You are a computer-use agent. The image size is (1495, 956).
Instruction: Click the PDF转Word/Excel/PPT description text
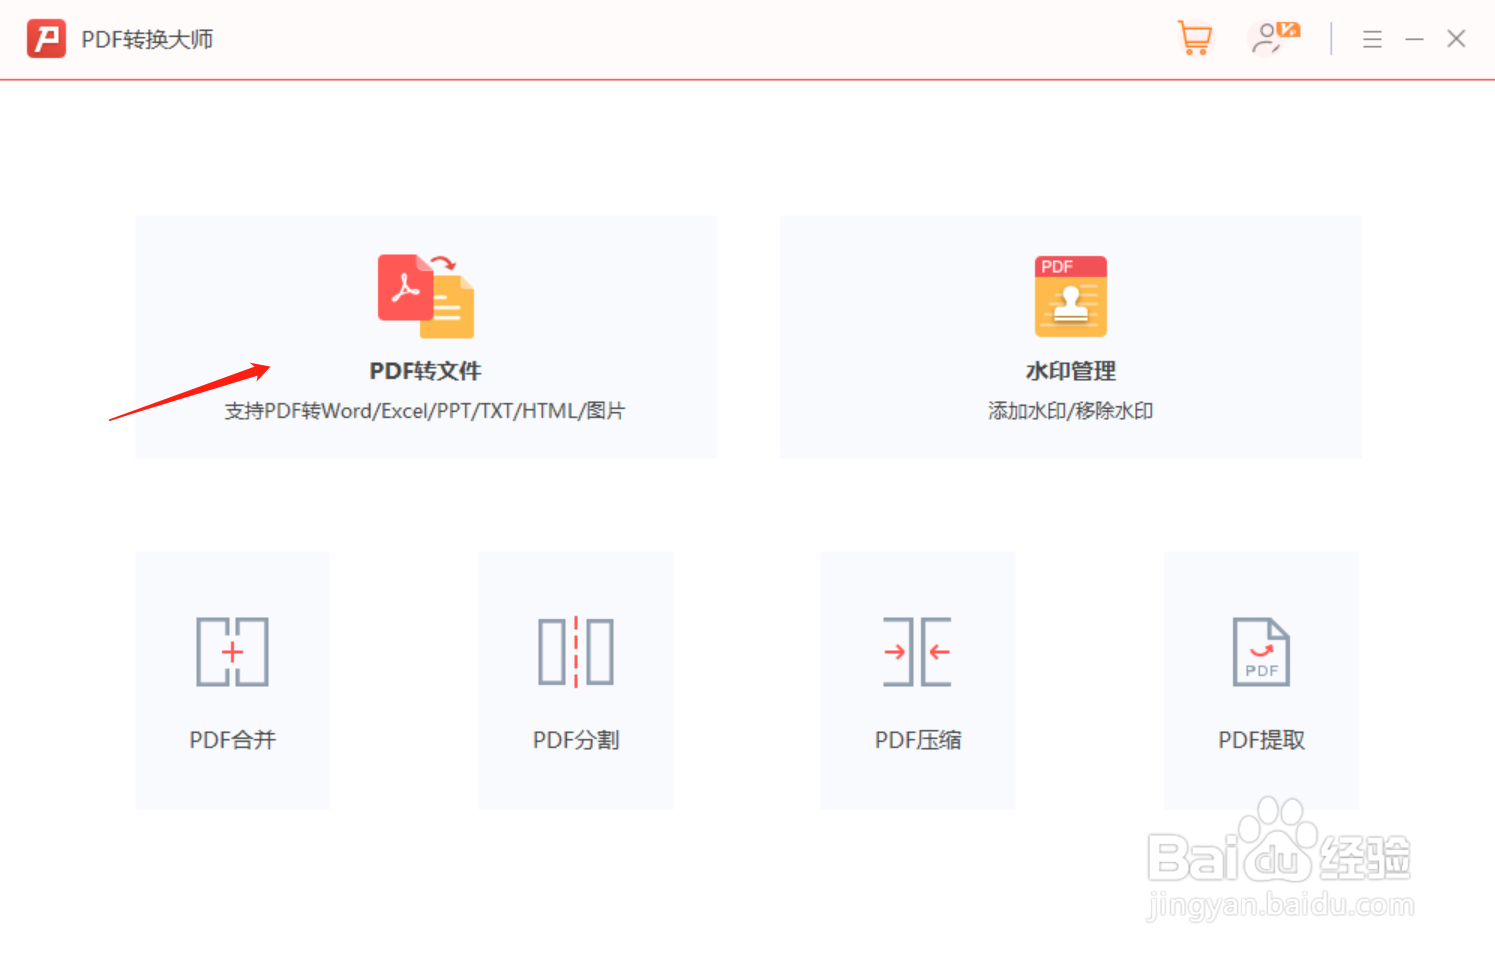pos(424,410)
